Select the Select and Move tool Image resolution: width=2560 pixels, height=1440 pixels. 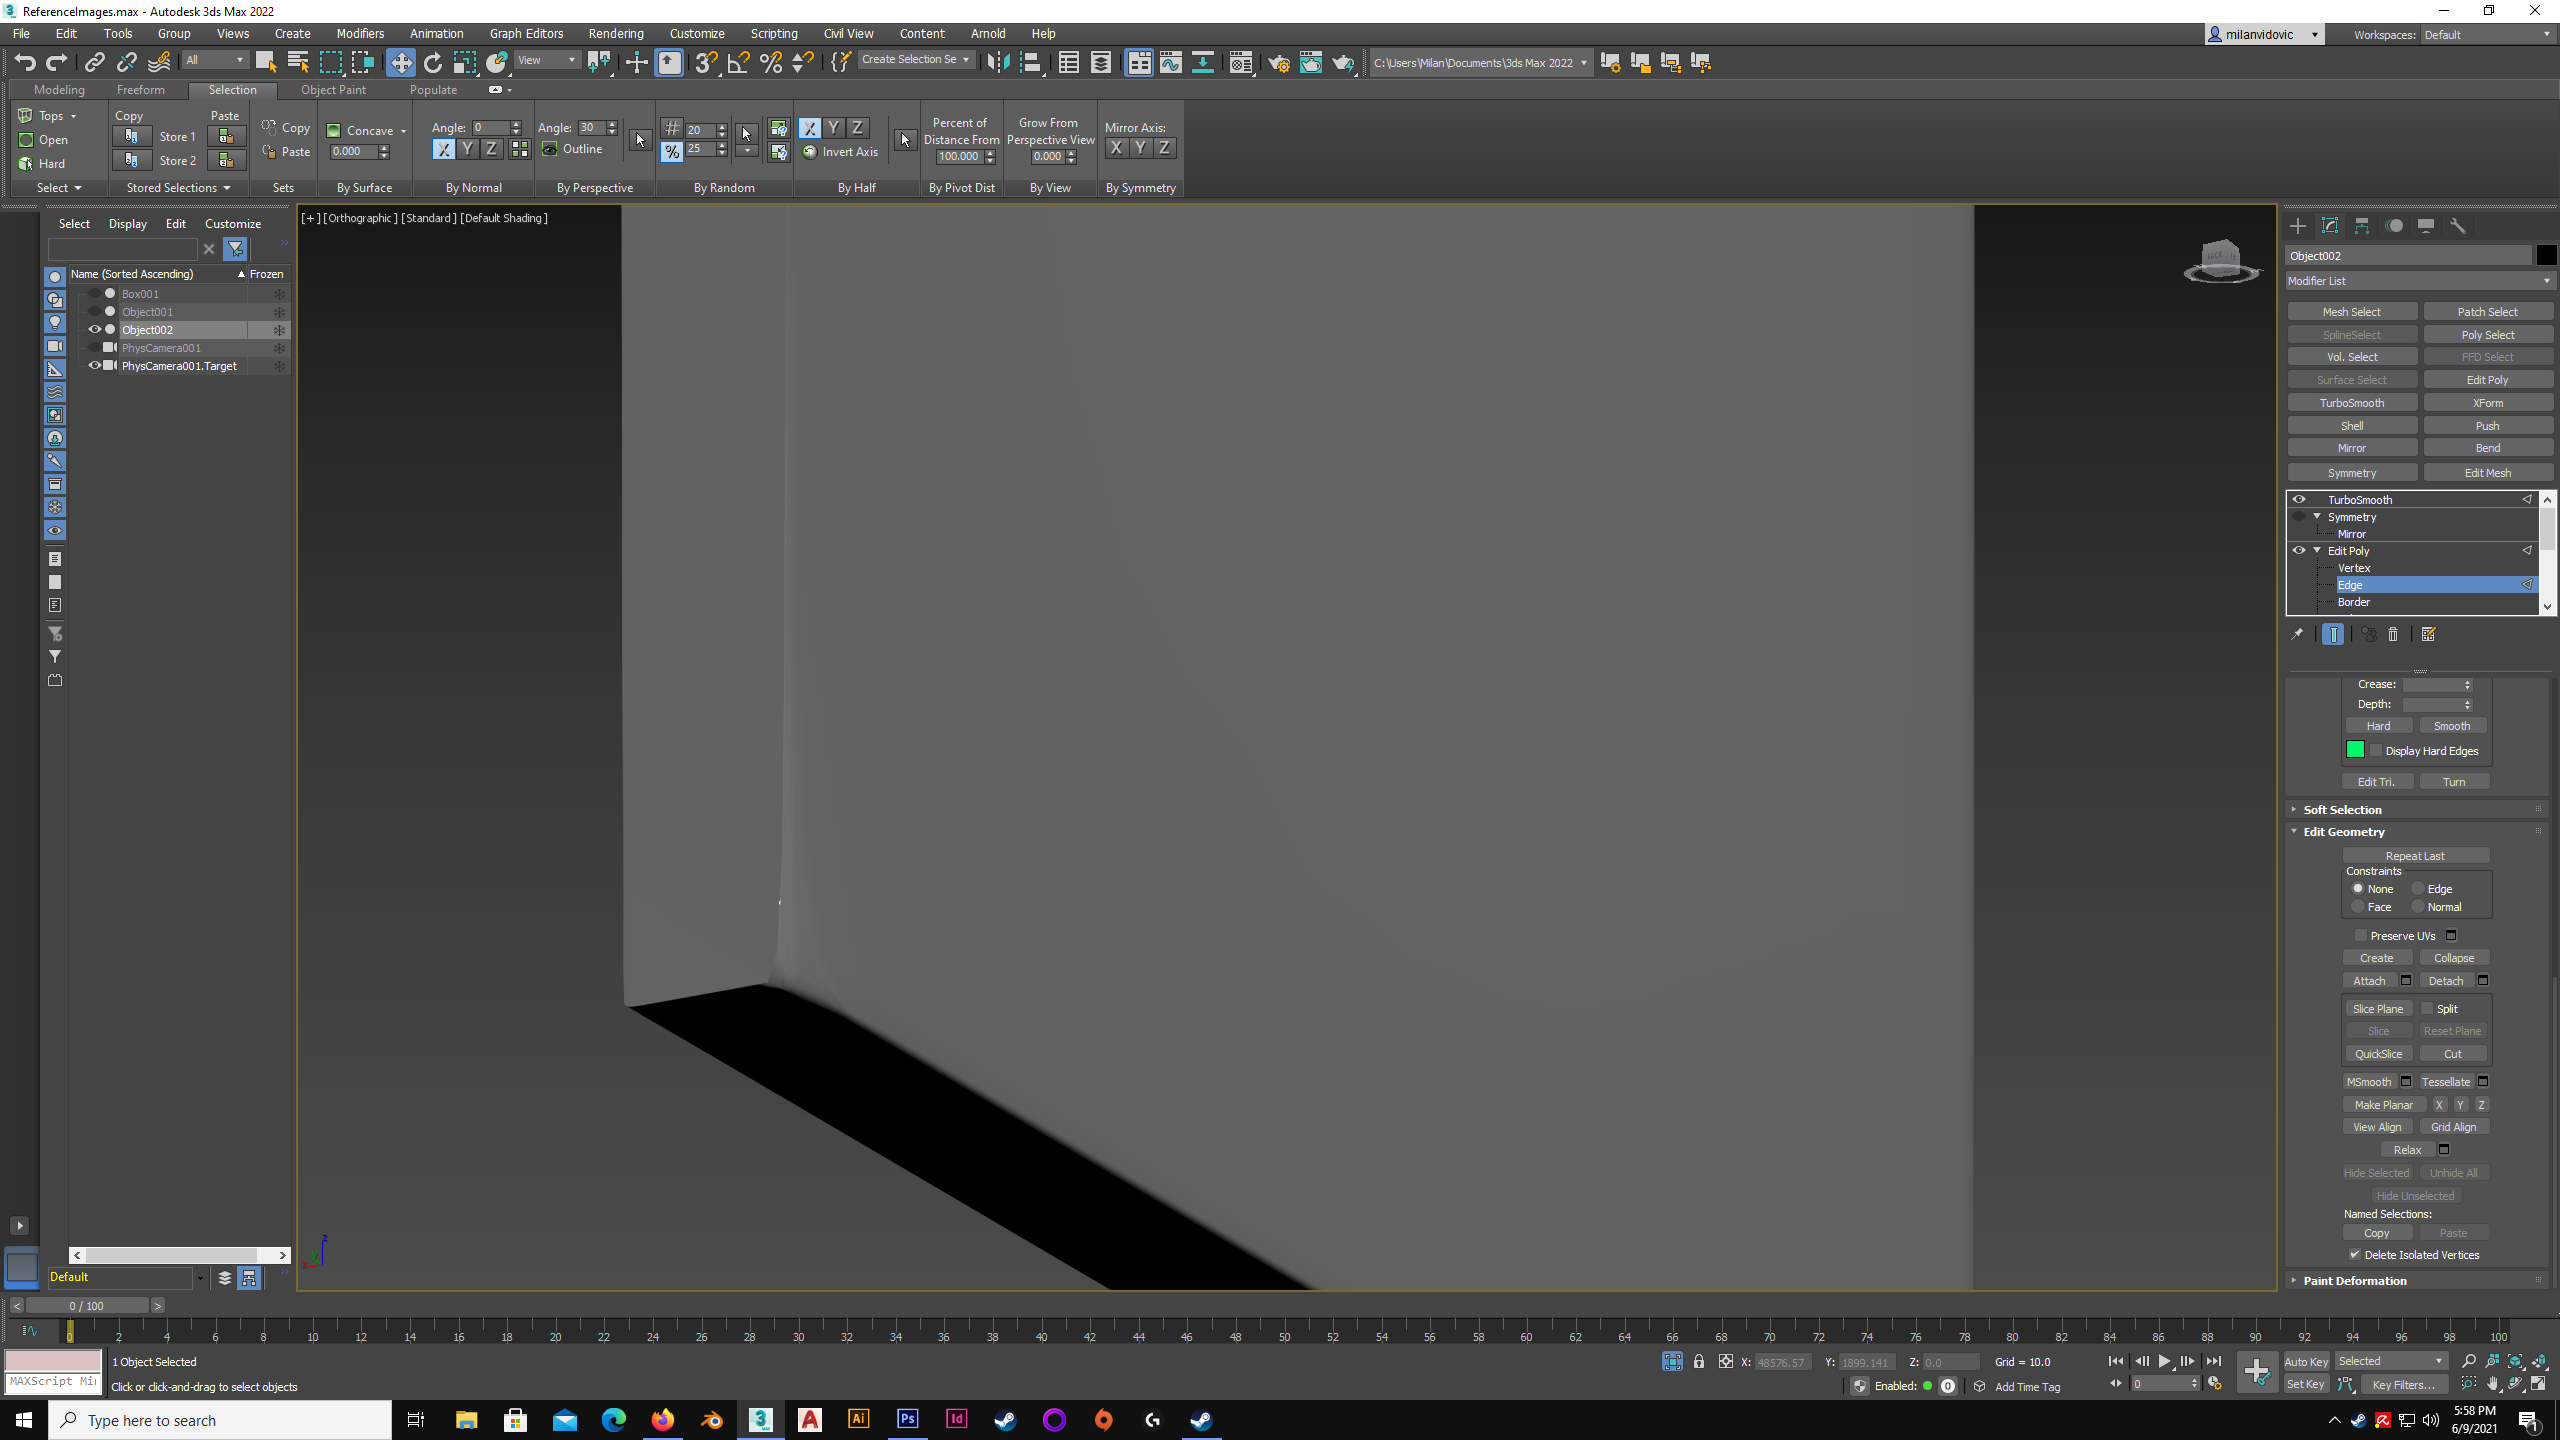tap(401, 62)
